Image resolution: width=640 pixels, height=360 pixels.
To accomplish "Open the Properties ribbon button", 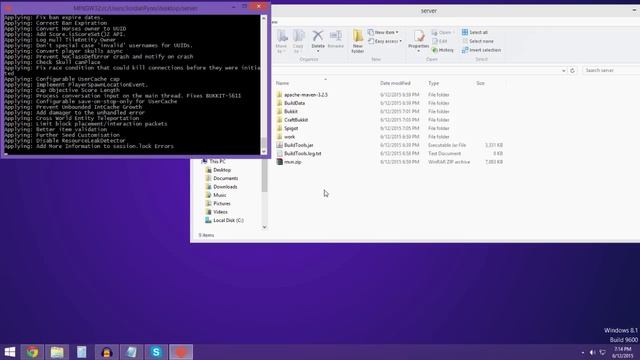I will [418, 41].
